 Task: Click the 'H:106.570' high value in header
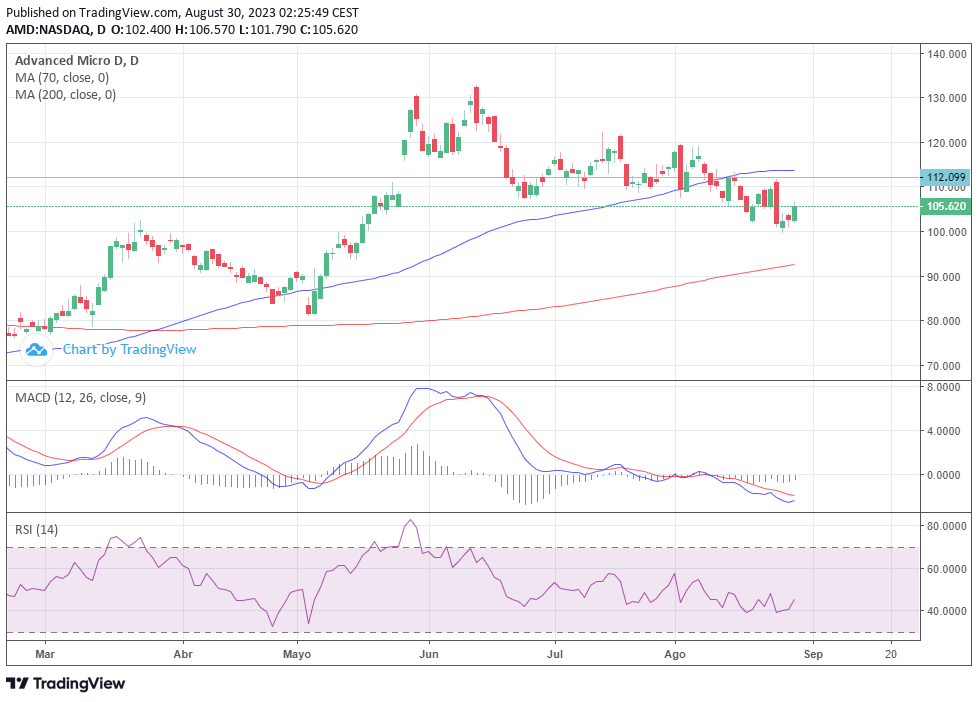205,29
